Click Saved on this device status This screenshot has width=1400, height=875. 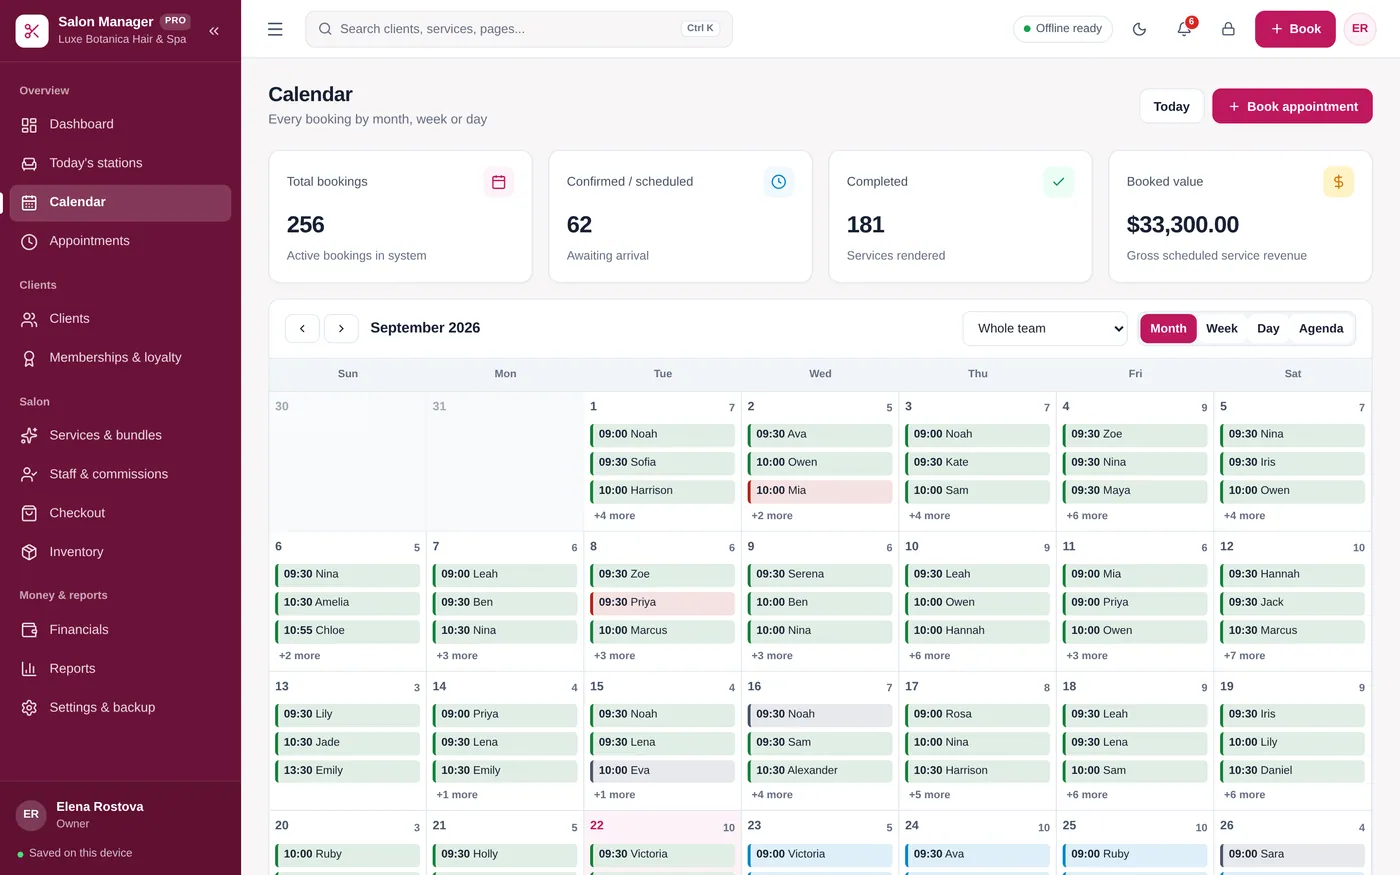click(x=75, y=853)
